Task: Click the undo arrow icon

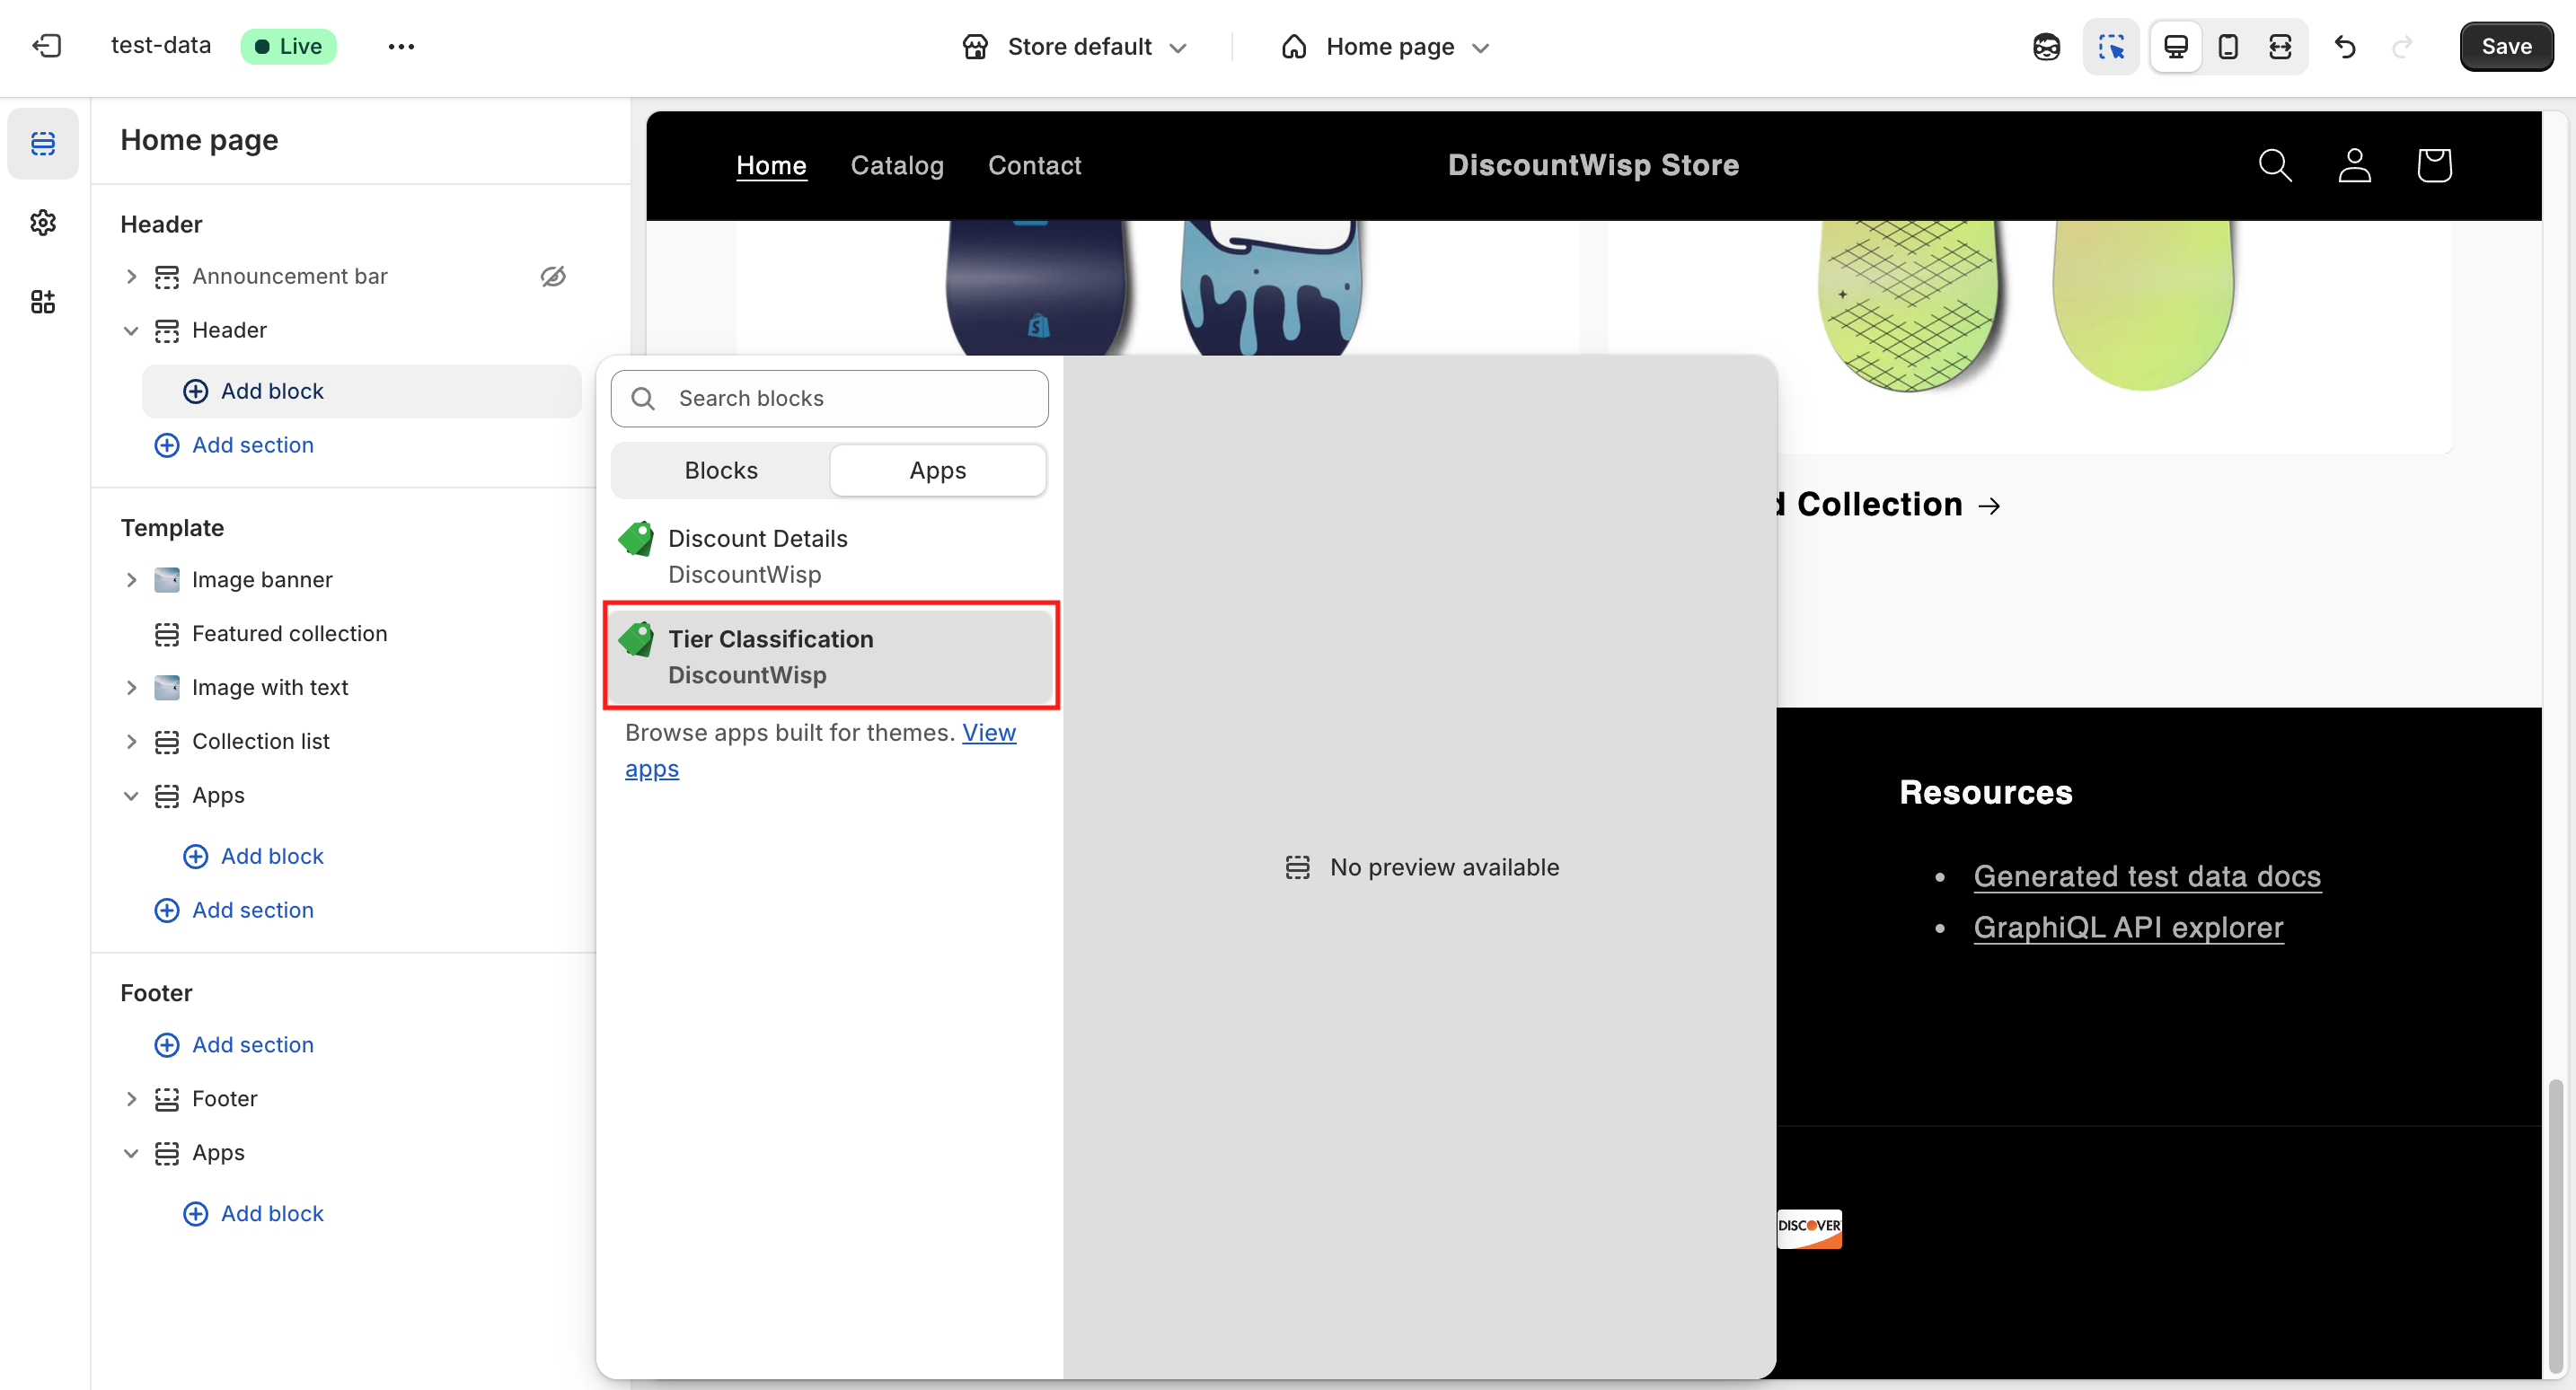Action: [2345, 46]
